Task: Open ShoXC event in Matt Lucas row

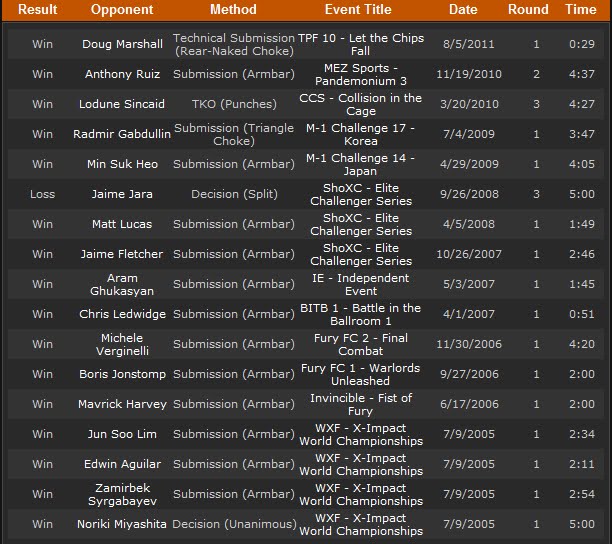Action: click(x=361, y=225)
